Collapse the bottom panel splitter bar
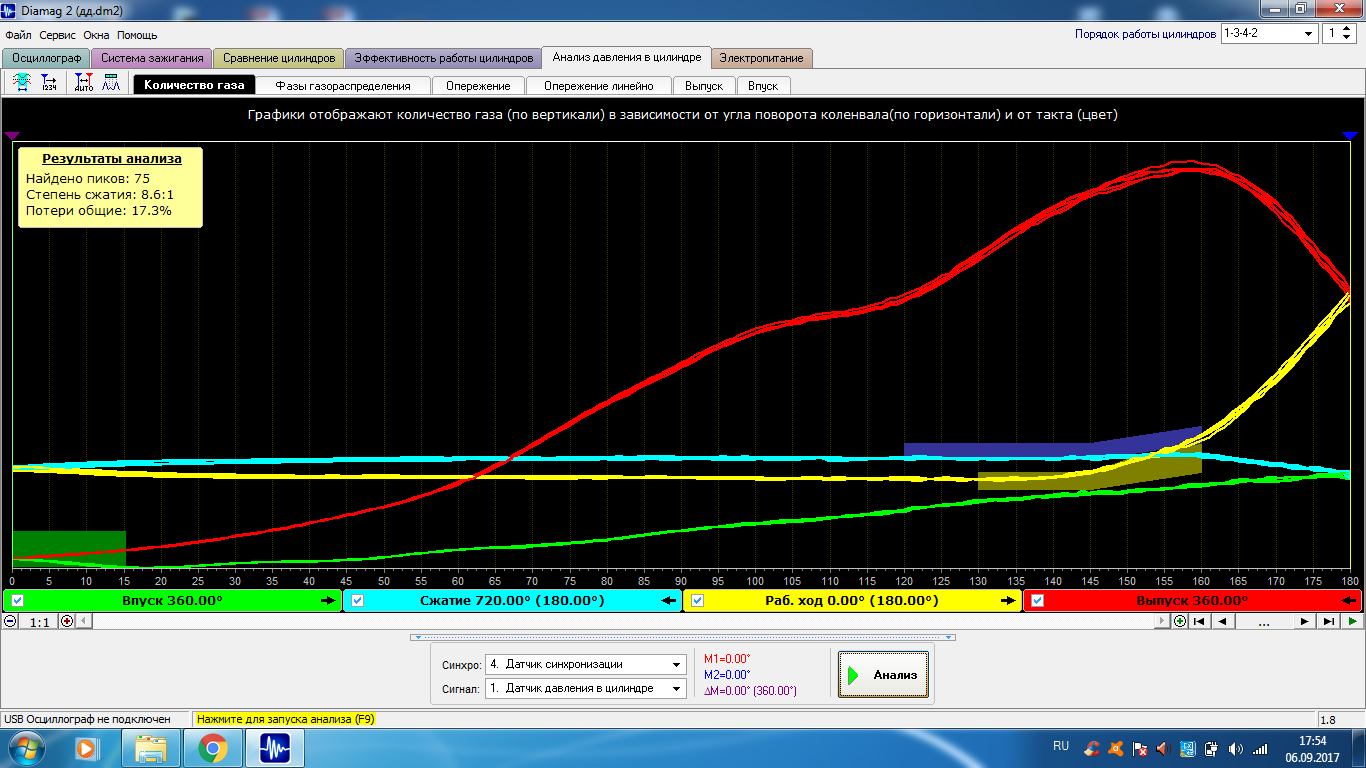Viewport: 1366px width, 768px height. [x=683, y=637]
